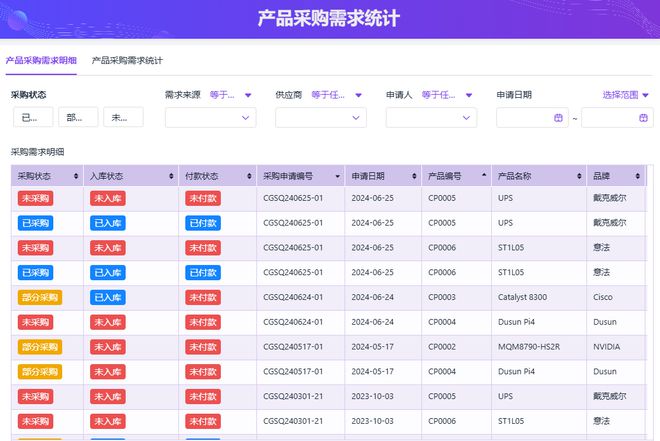This screenshot has height=441, width=660.
Task: Sort by 申请日期 column
Action: [414, 176]
